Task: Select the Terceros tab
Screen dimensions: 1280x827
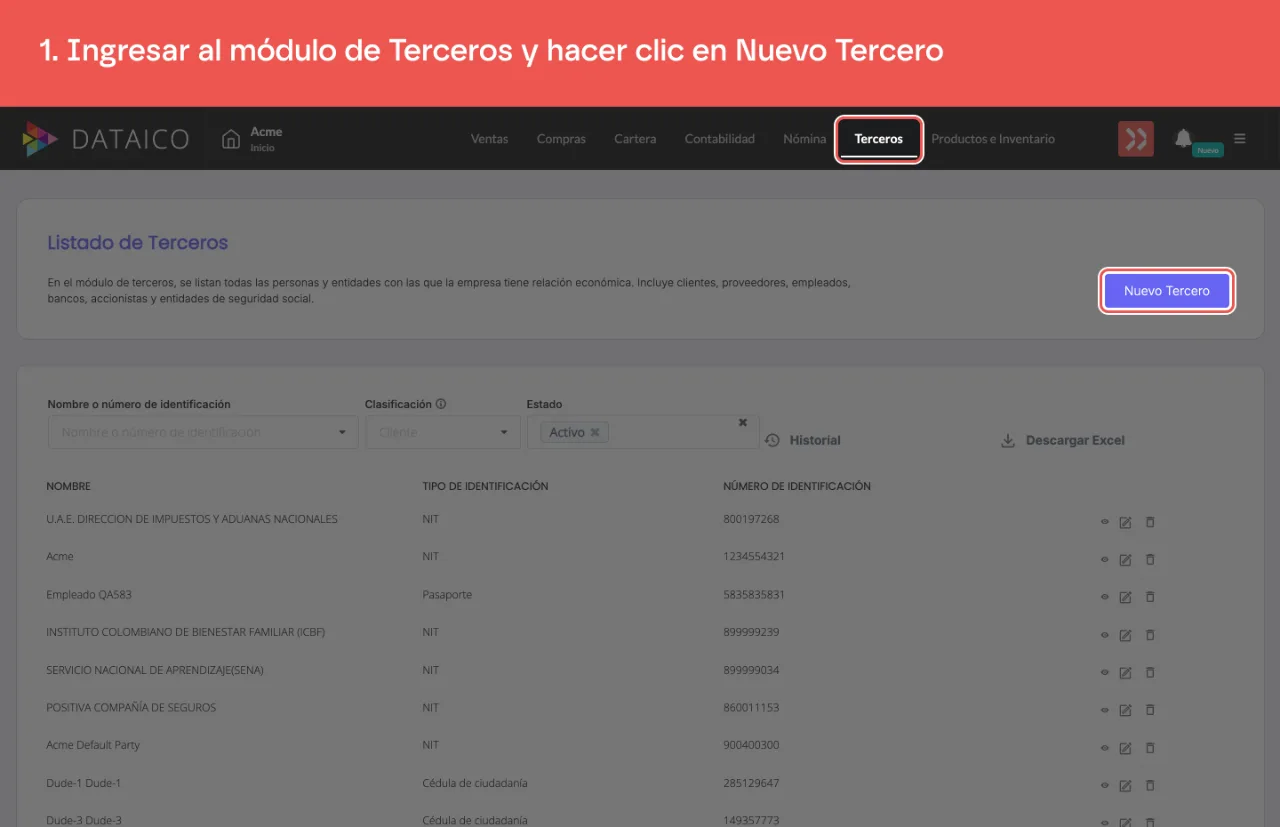Action: 879,139
